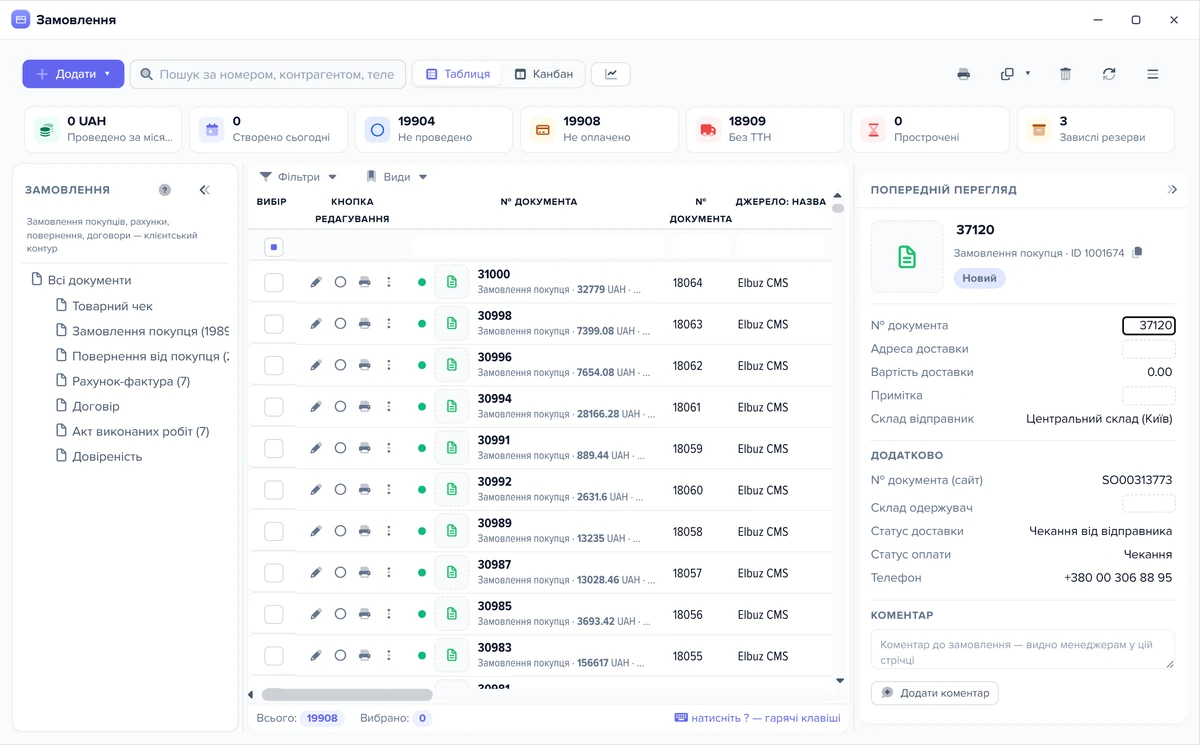The height and width of the screenshot is (745, 1200).
Task: Click the trash delete icon in toolbar
Action: [1065, 74]
